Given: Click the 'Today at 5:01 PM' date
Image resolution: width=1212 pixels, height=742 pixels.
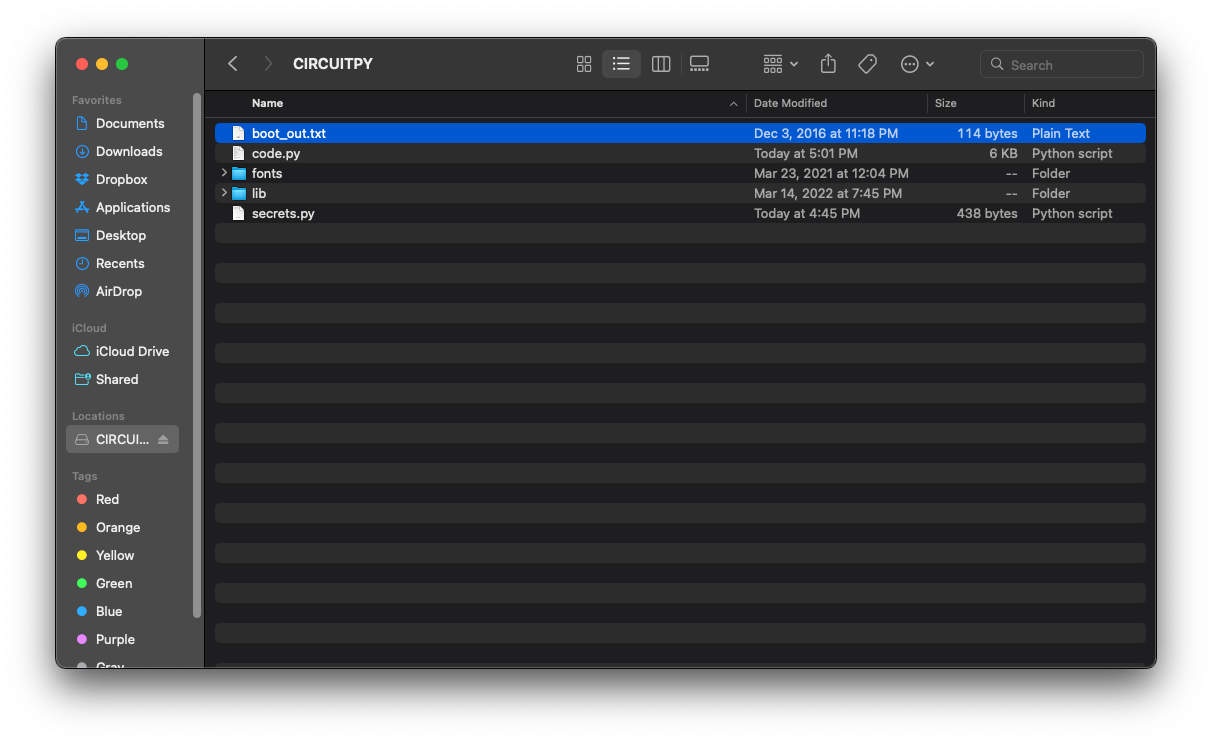Looking at the screenshot, I should pos(806,153).
